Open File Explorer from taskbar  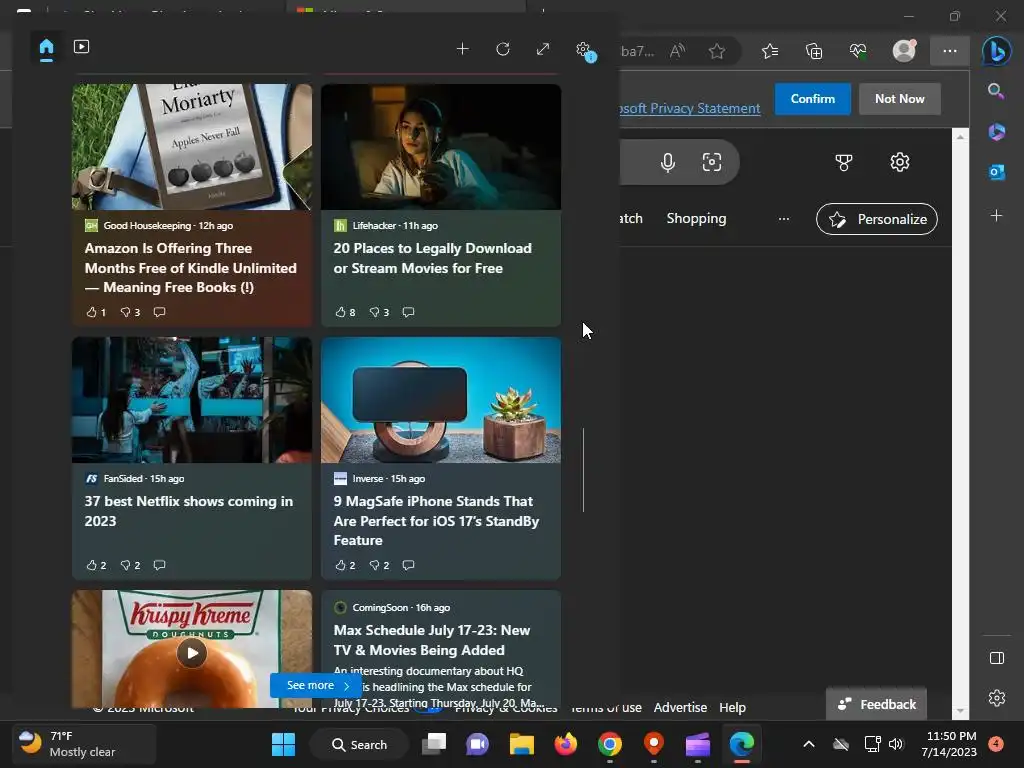click(x=522, y=744)
